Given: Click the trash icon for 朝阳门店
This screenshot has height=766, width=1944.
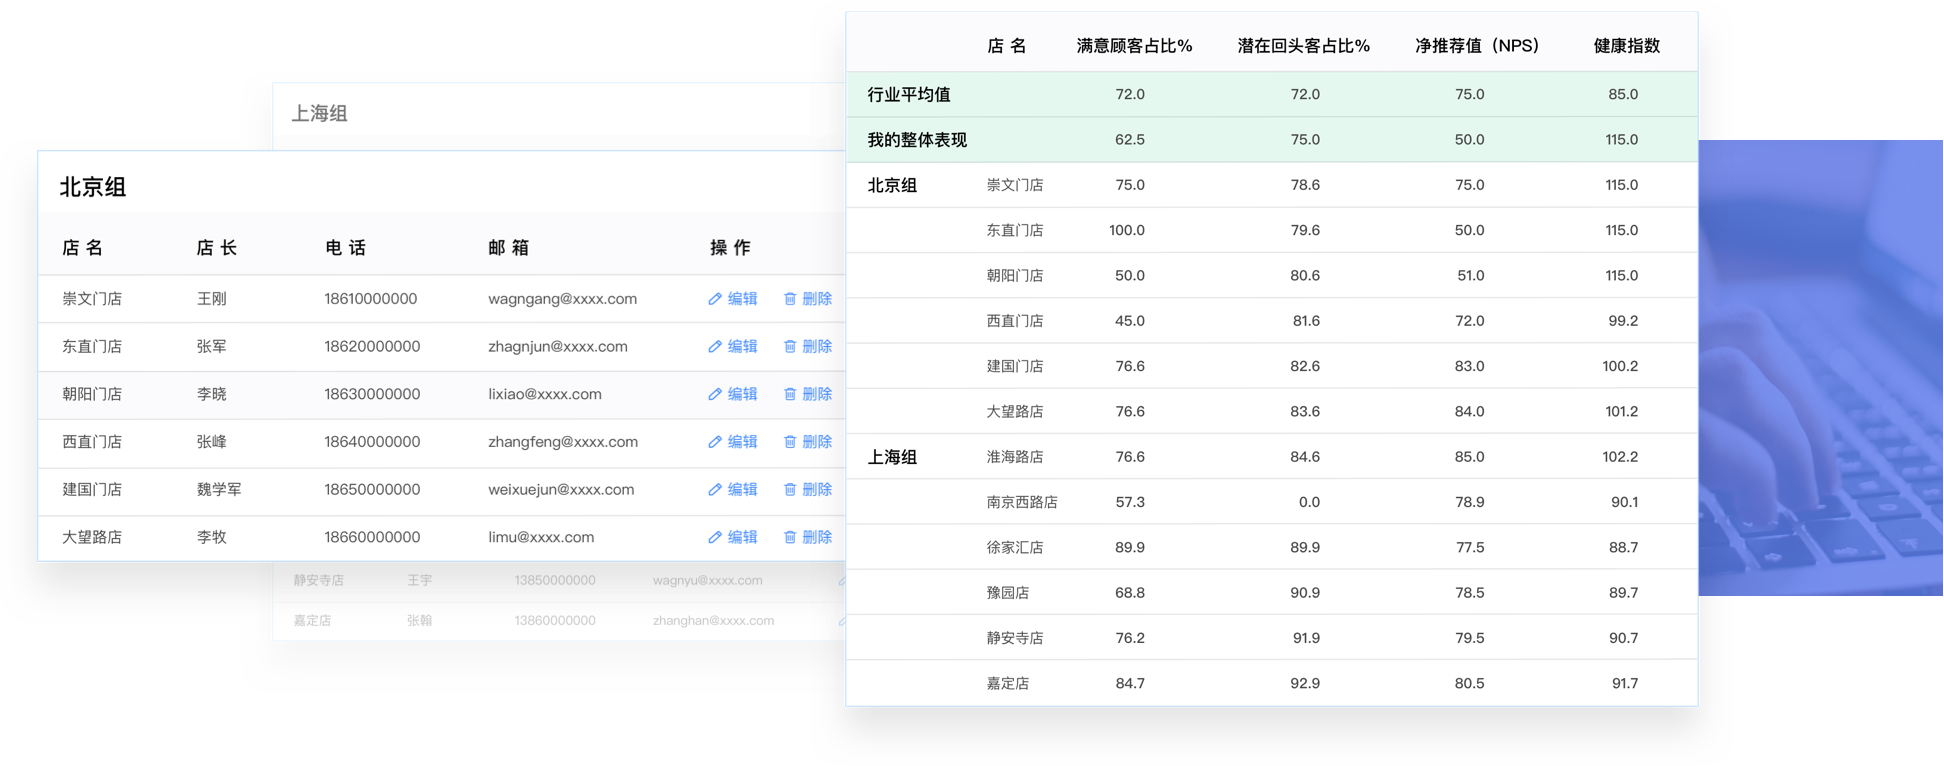Looking at the screenshot, I should pyautogui.click(x=790, y=394).
